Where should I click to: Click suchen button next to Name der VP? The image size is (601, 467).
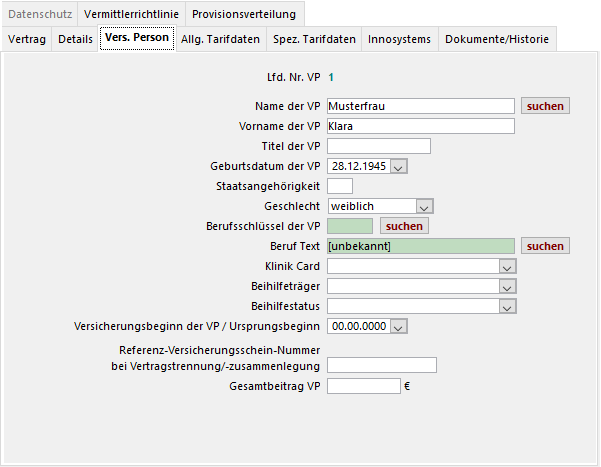click(x=545, y=106)
